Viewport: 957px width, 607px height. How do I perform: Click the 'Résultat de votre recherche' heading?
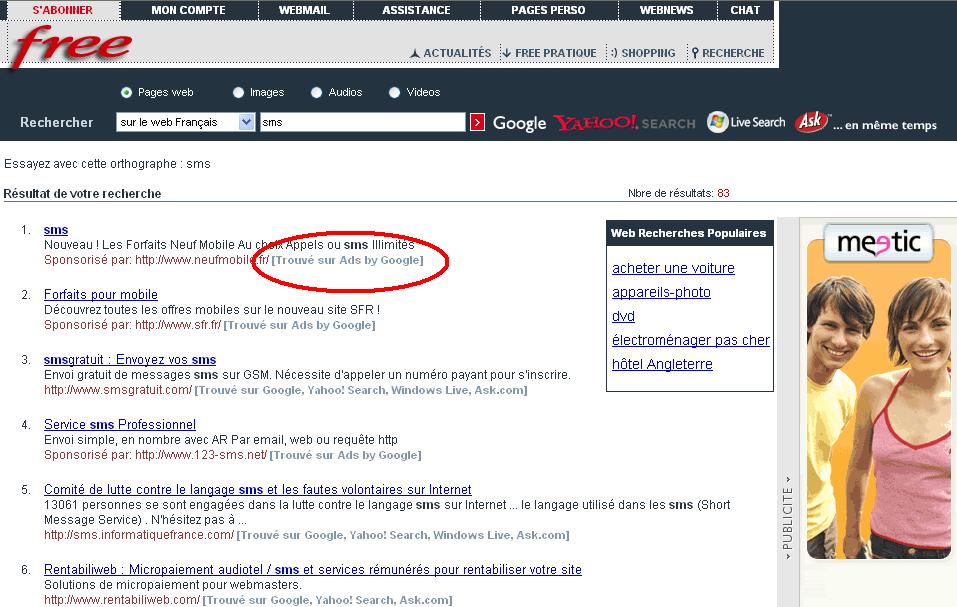click(82, 194)
